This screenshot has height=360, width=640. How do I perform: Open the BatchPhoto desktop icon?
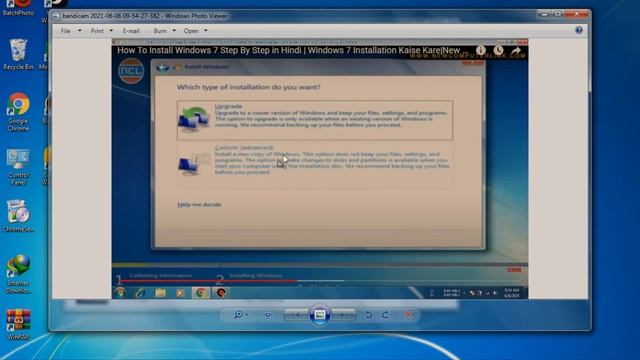18,8
